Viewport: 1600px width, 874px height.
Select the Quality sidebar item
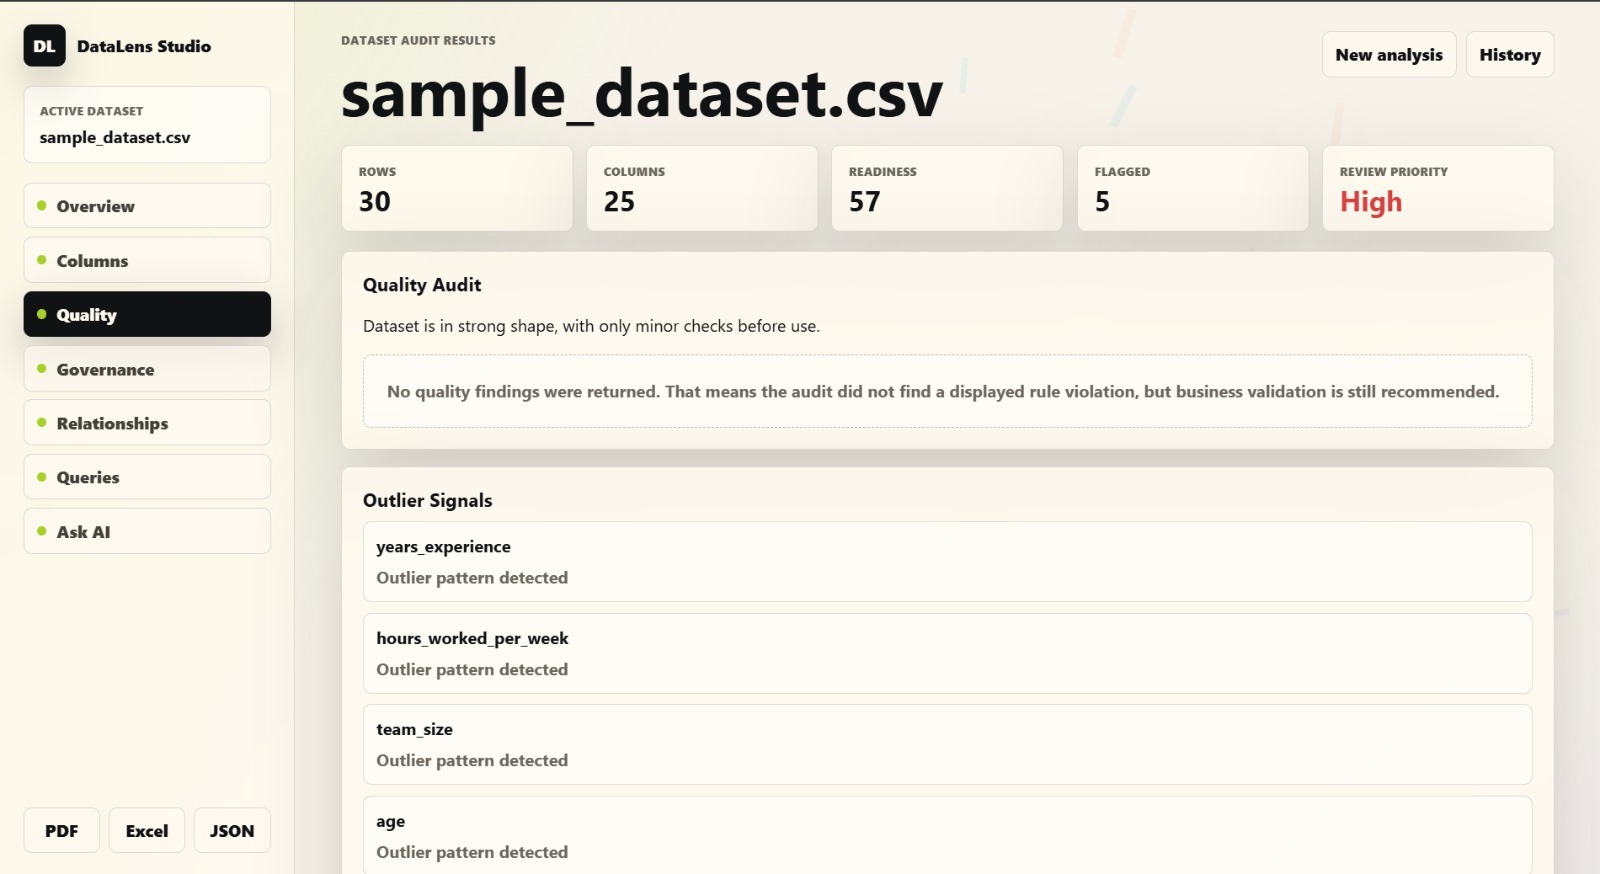pos(147,314)
